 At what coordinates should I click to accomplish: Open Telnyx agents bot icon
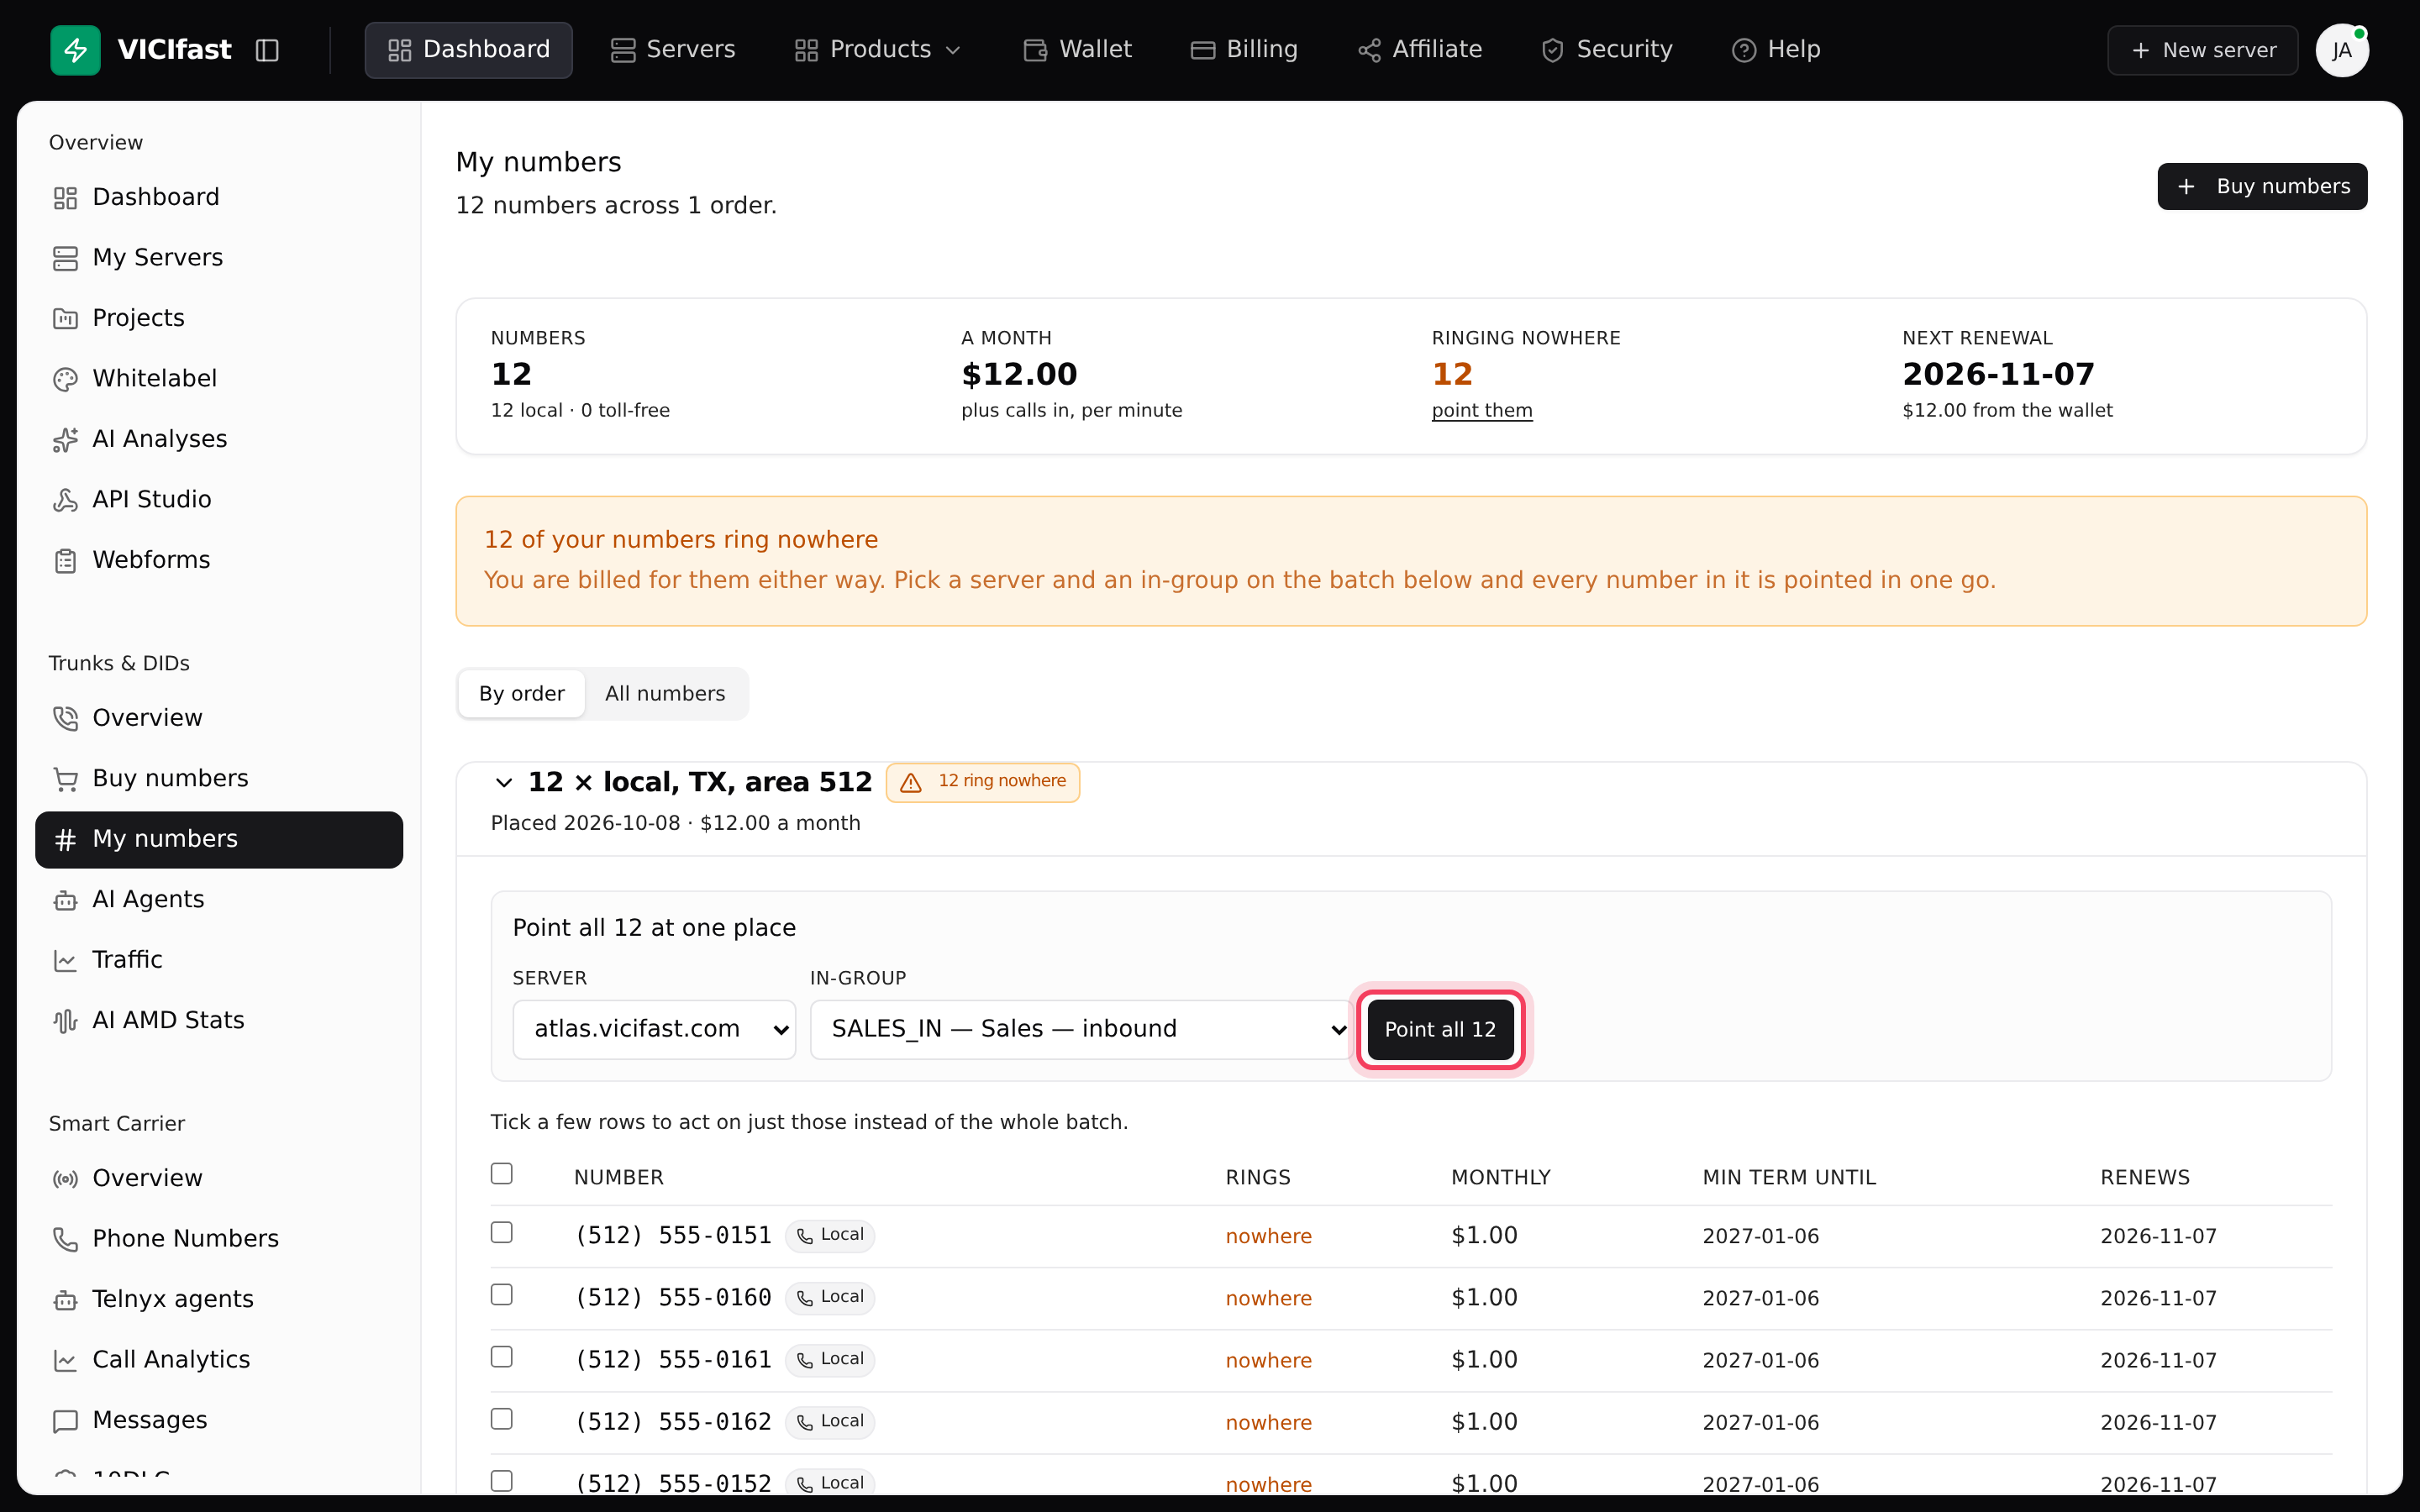coord(65,1300)
